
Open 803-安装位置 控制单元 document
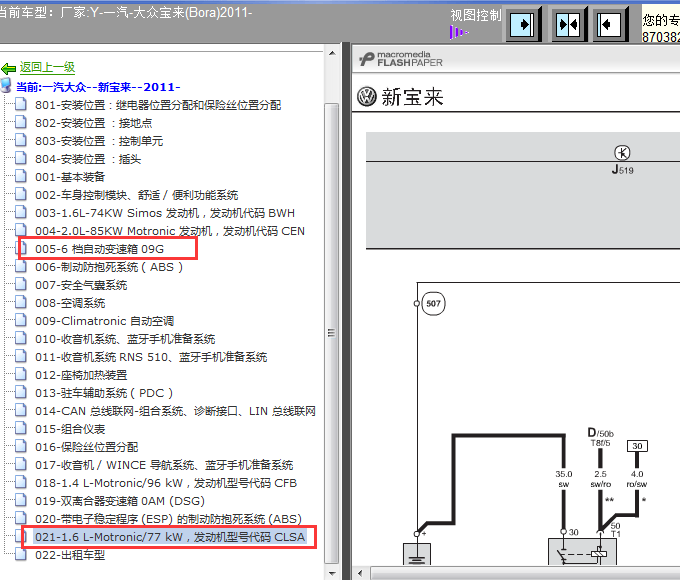[x=99, y=141]
